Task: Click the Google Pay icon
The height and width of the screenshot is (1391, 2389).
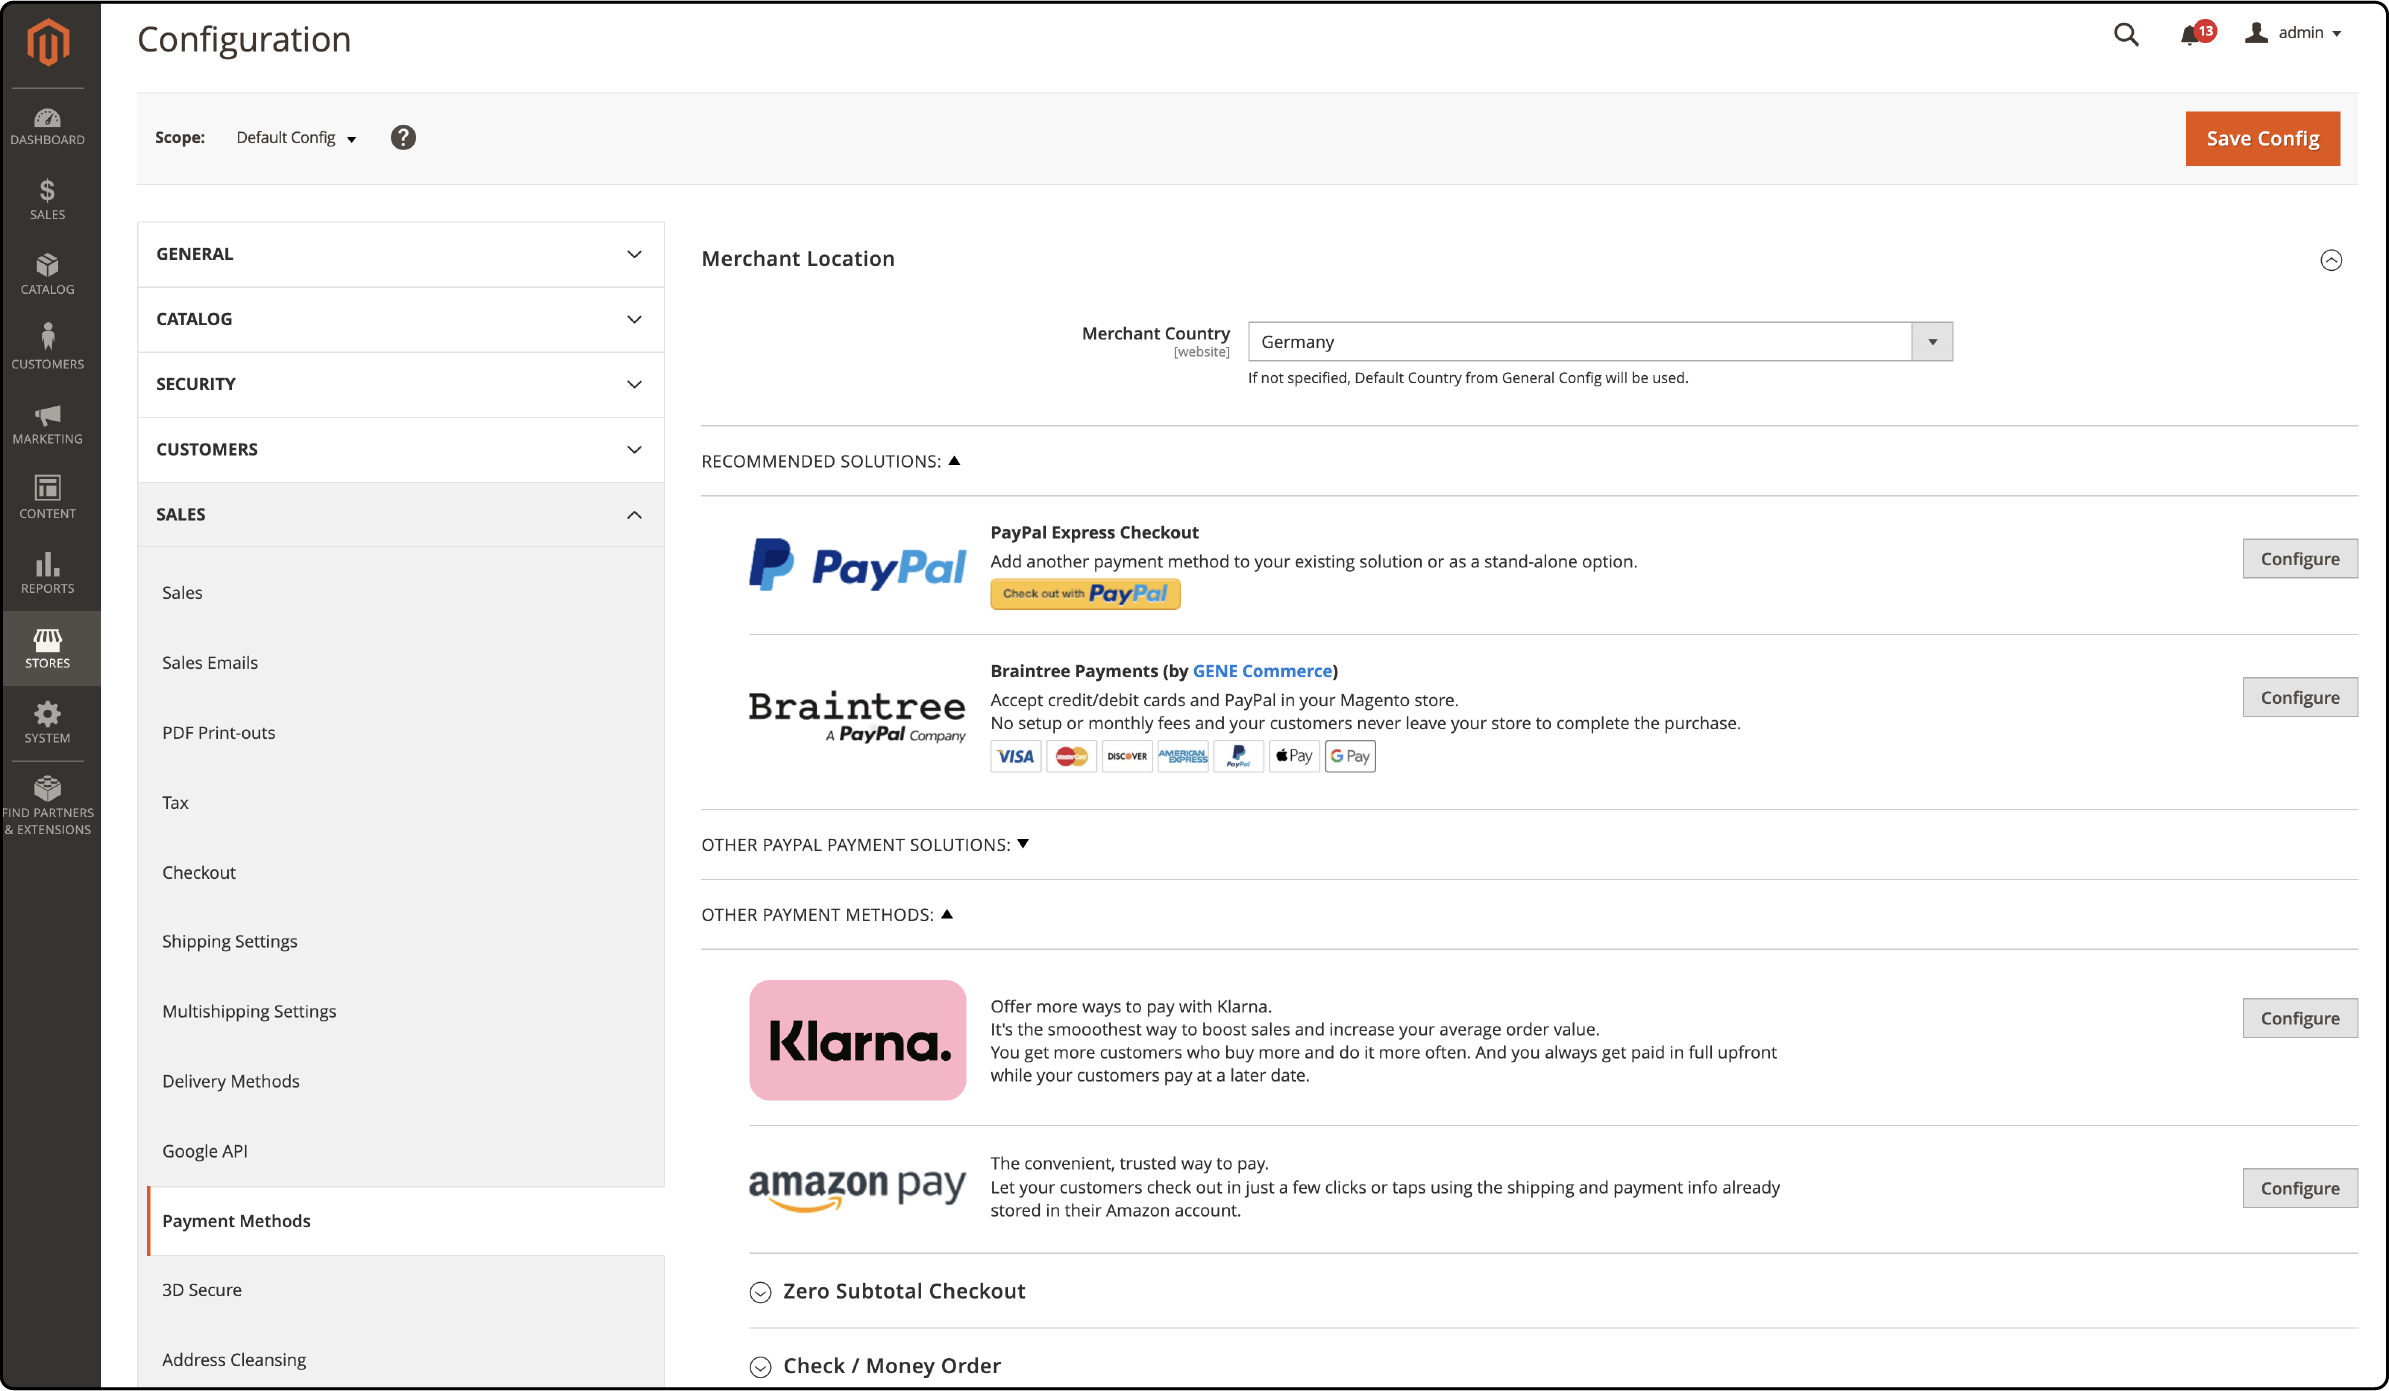Action: 1350,757
